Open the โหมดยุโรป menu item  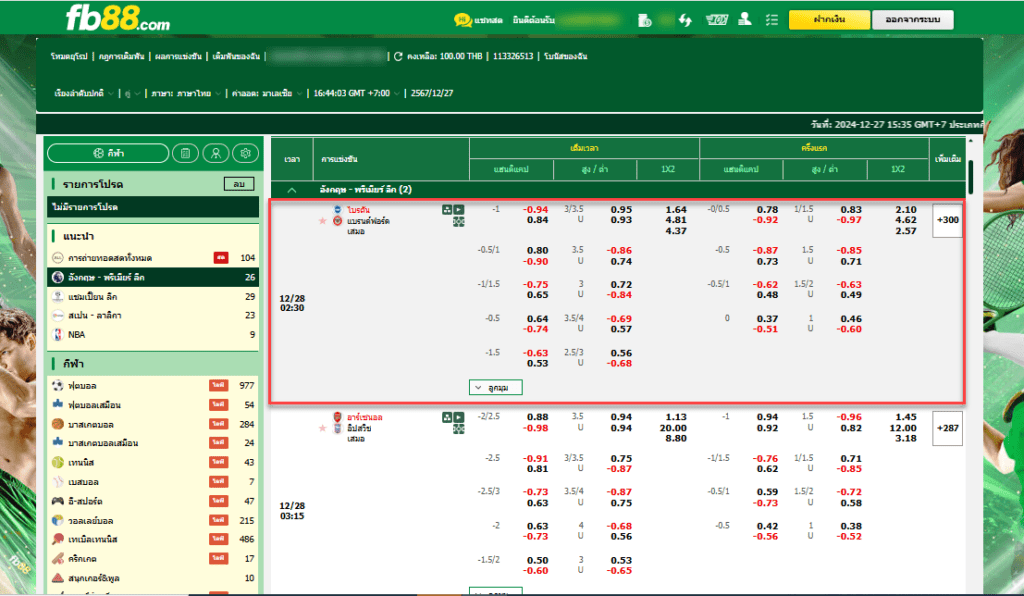coord(69,57)
